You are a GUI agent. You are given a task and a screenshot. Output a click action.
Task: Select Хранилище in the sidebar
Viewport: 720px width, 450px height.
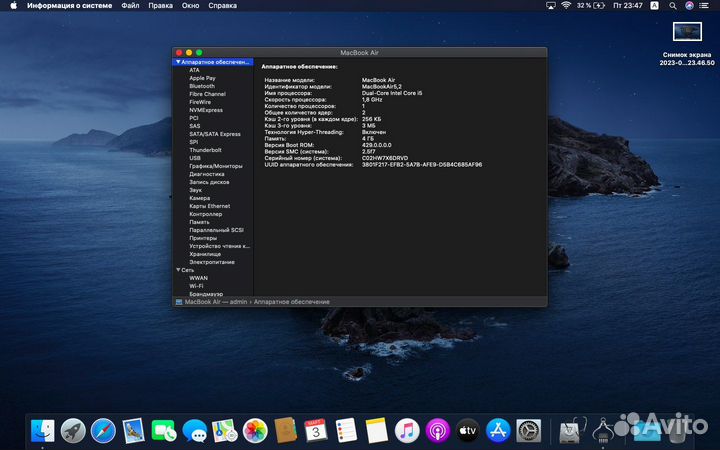[205, 254]
